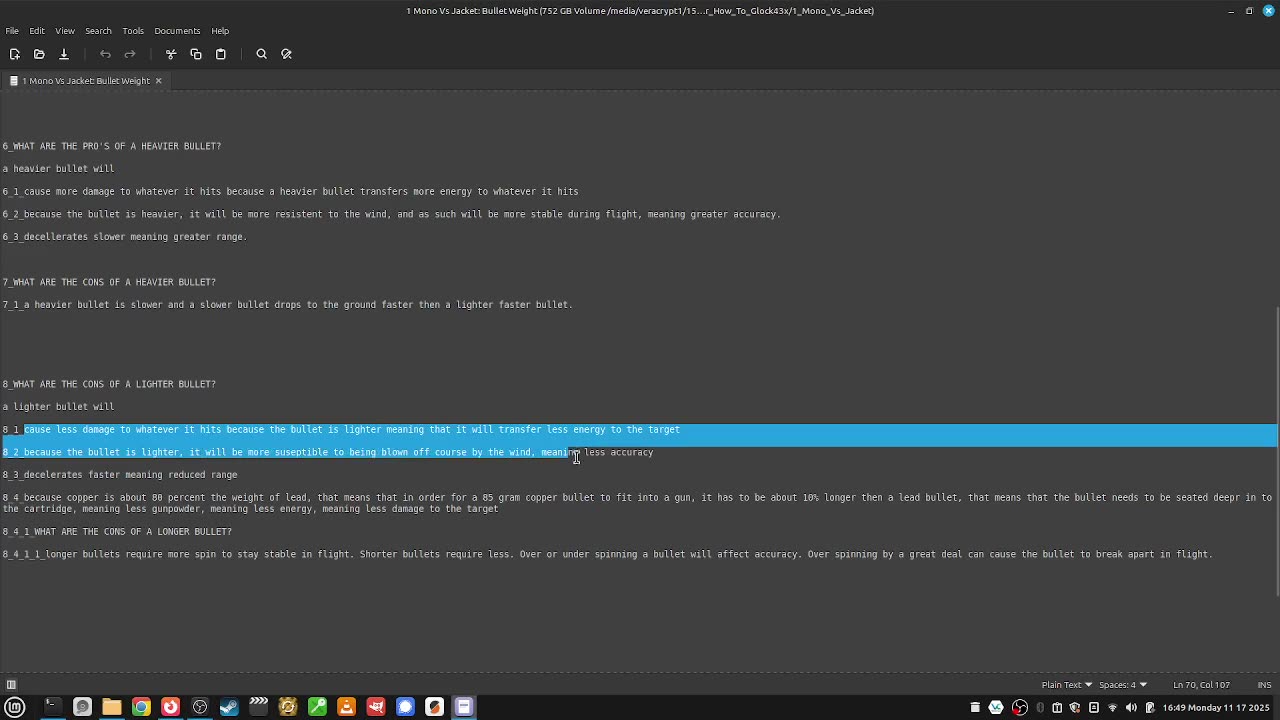The image size is (1280, 720).
Task: Open the clipboard manager tray icon
Action: coord(1057,707)
